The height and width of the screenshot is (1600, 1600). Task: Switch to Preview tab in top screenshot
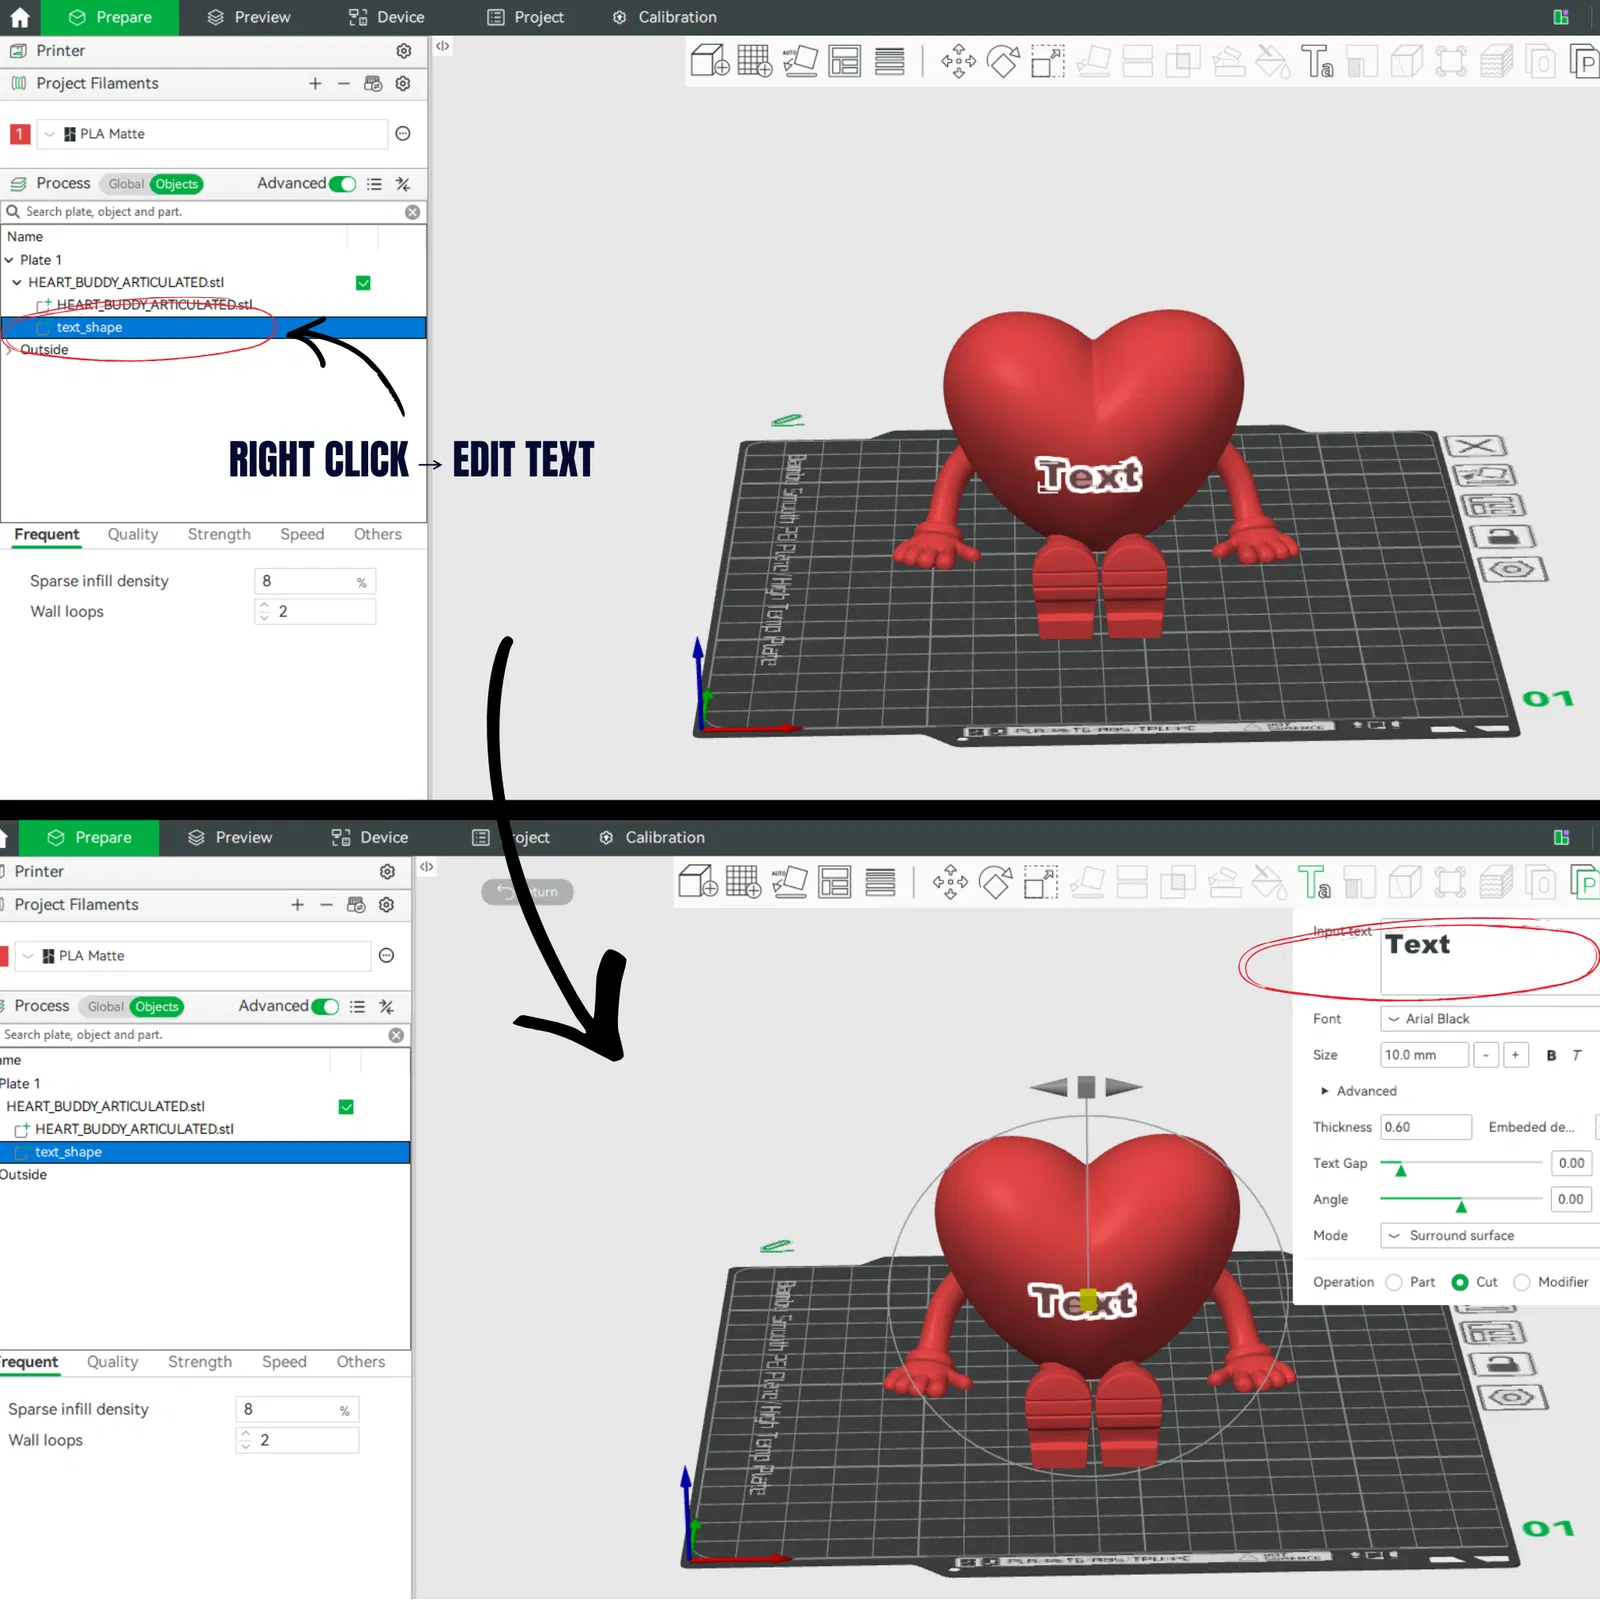pos(249,17)
